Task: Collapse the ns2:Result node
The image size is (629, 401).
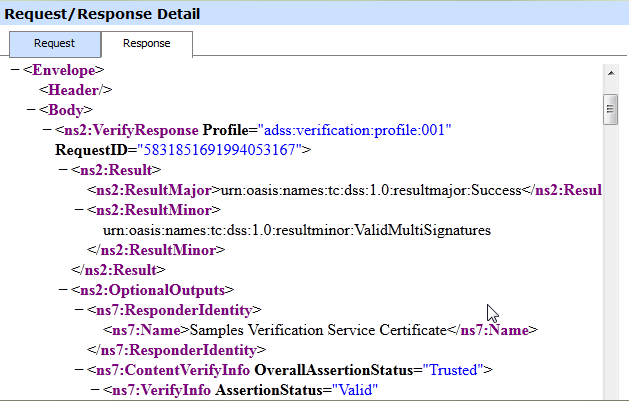Action: coord(63,170)
